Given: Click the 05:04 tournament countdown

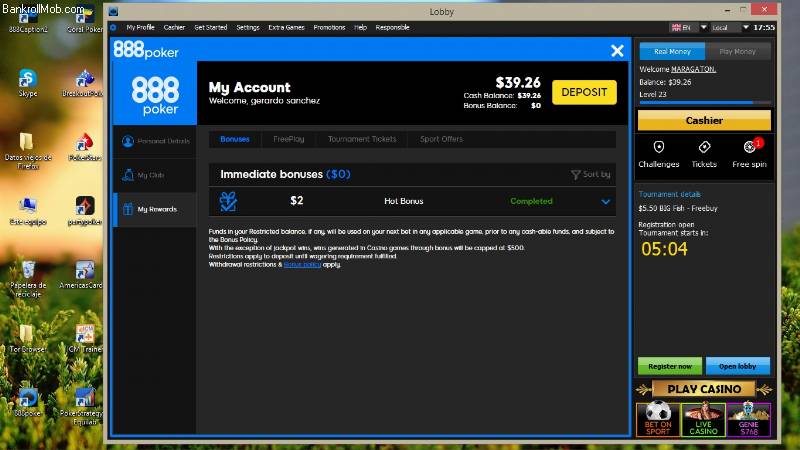Looking at the screenshot, I should 664,249.
